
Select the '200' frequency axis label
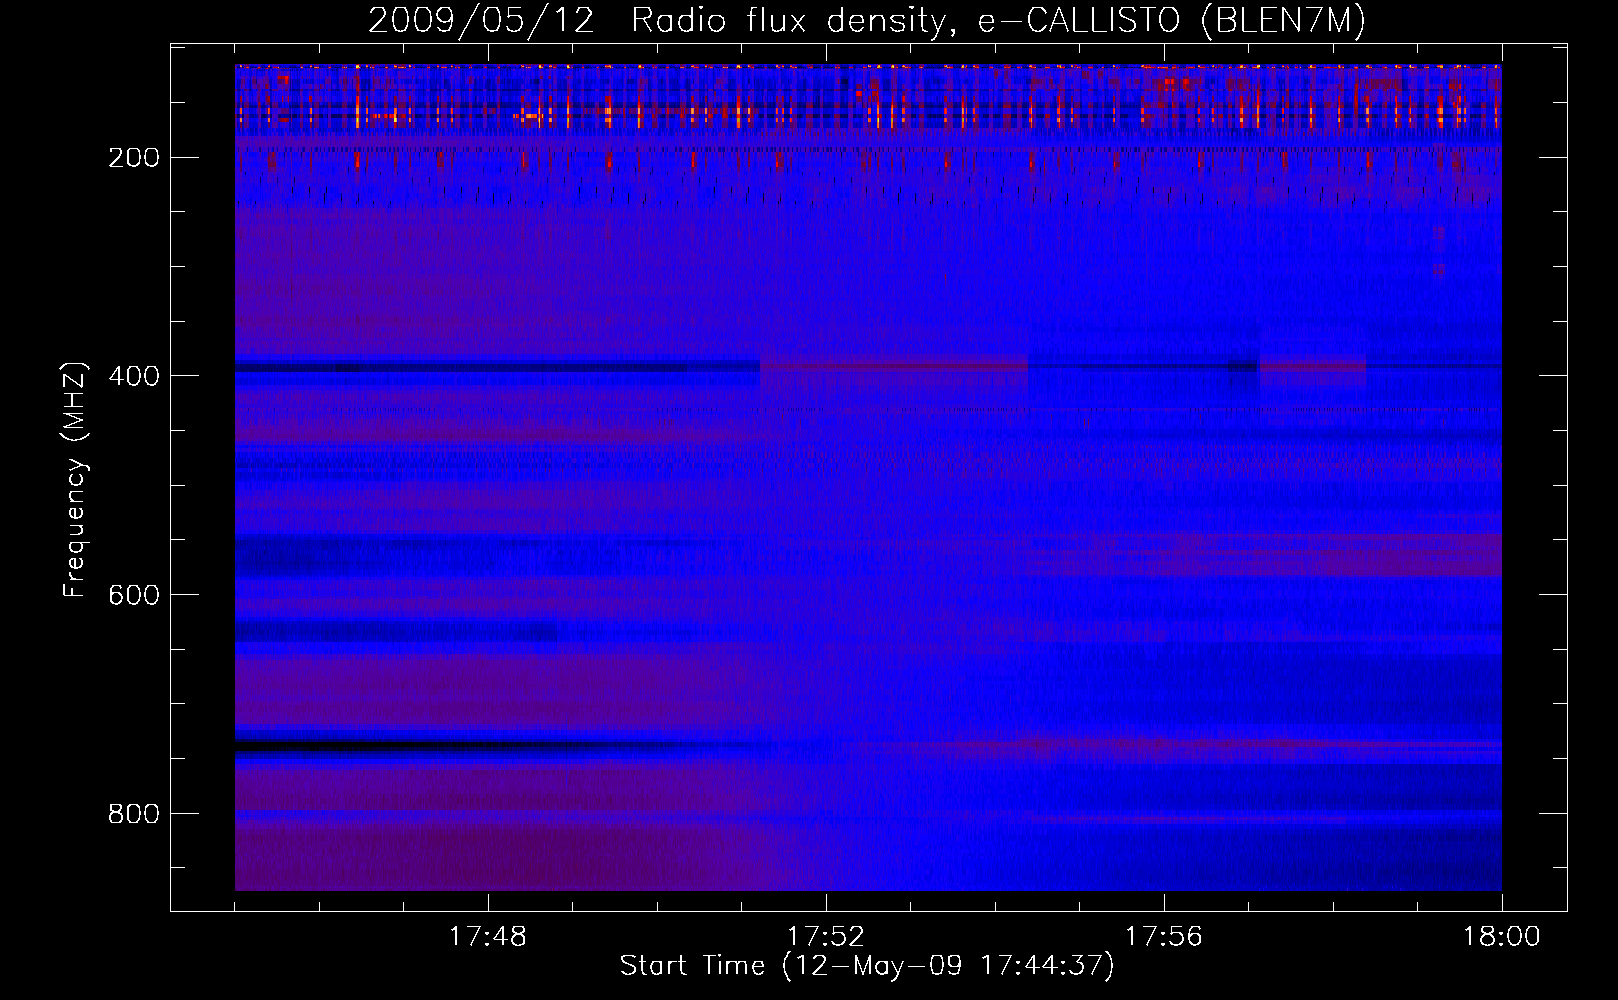(x=134, y=158)
